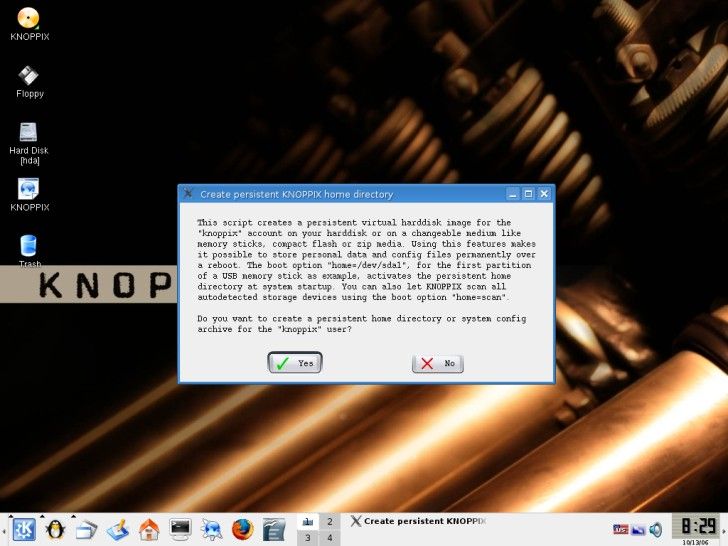The image size is (728, 546).
Task: Minimize the Create persistent KNOPPIX dialog
Action: [512, 194]
